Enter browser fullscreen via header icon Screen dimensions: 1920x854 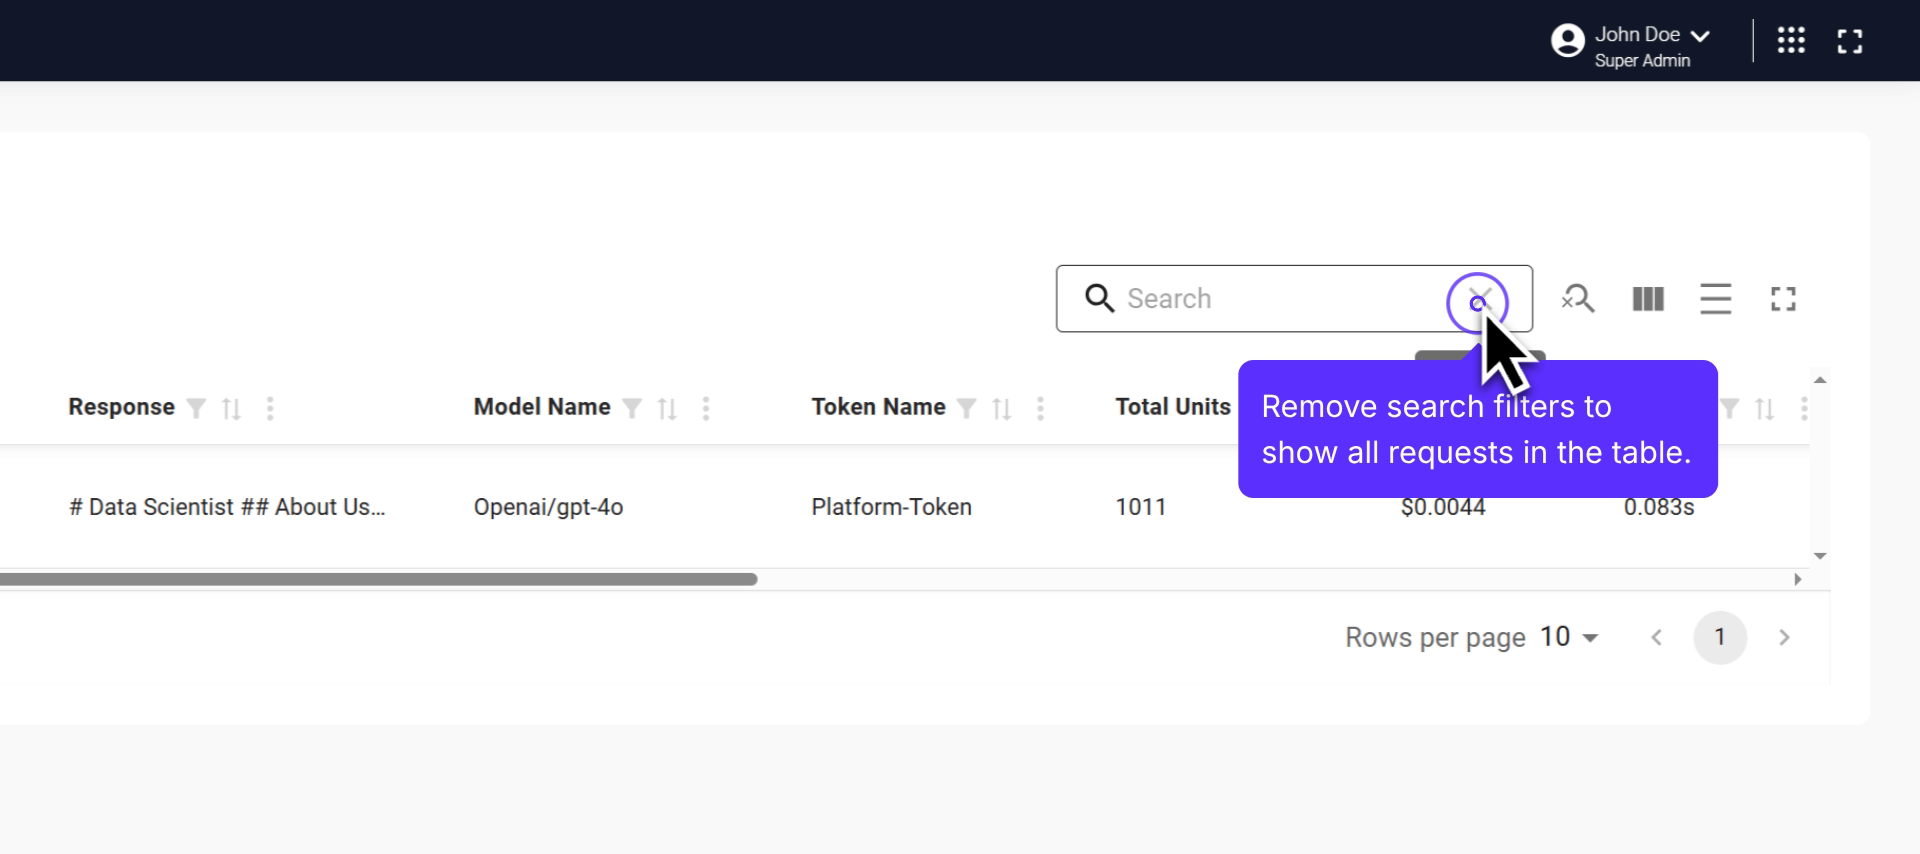tap(1849, 41)
